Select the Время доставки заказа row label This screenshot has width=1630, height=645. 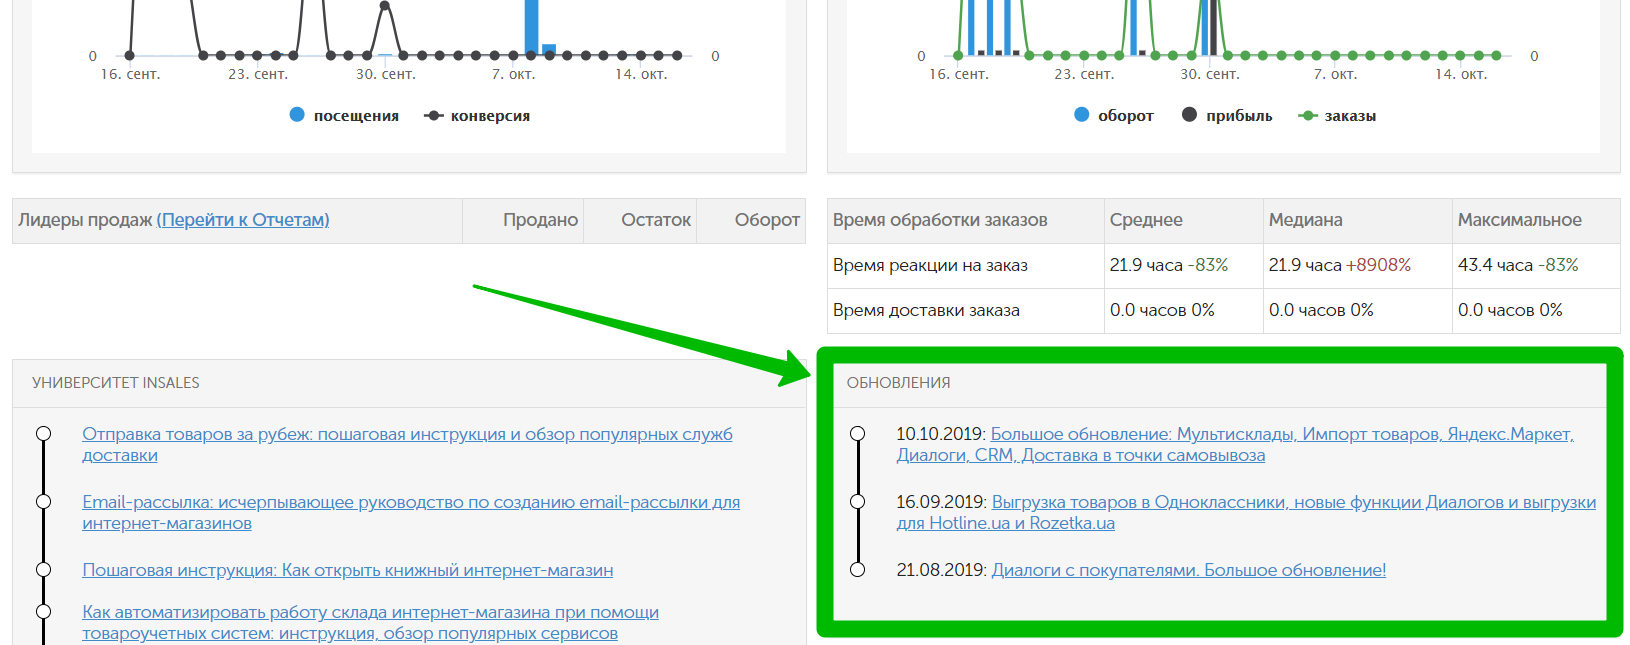coord(926,311)
